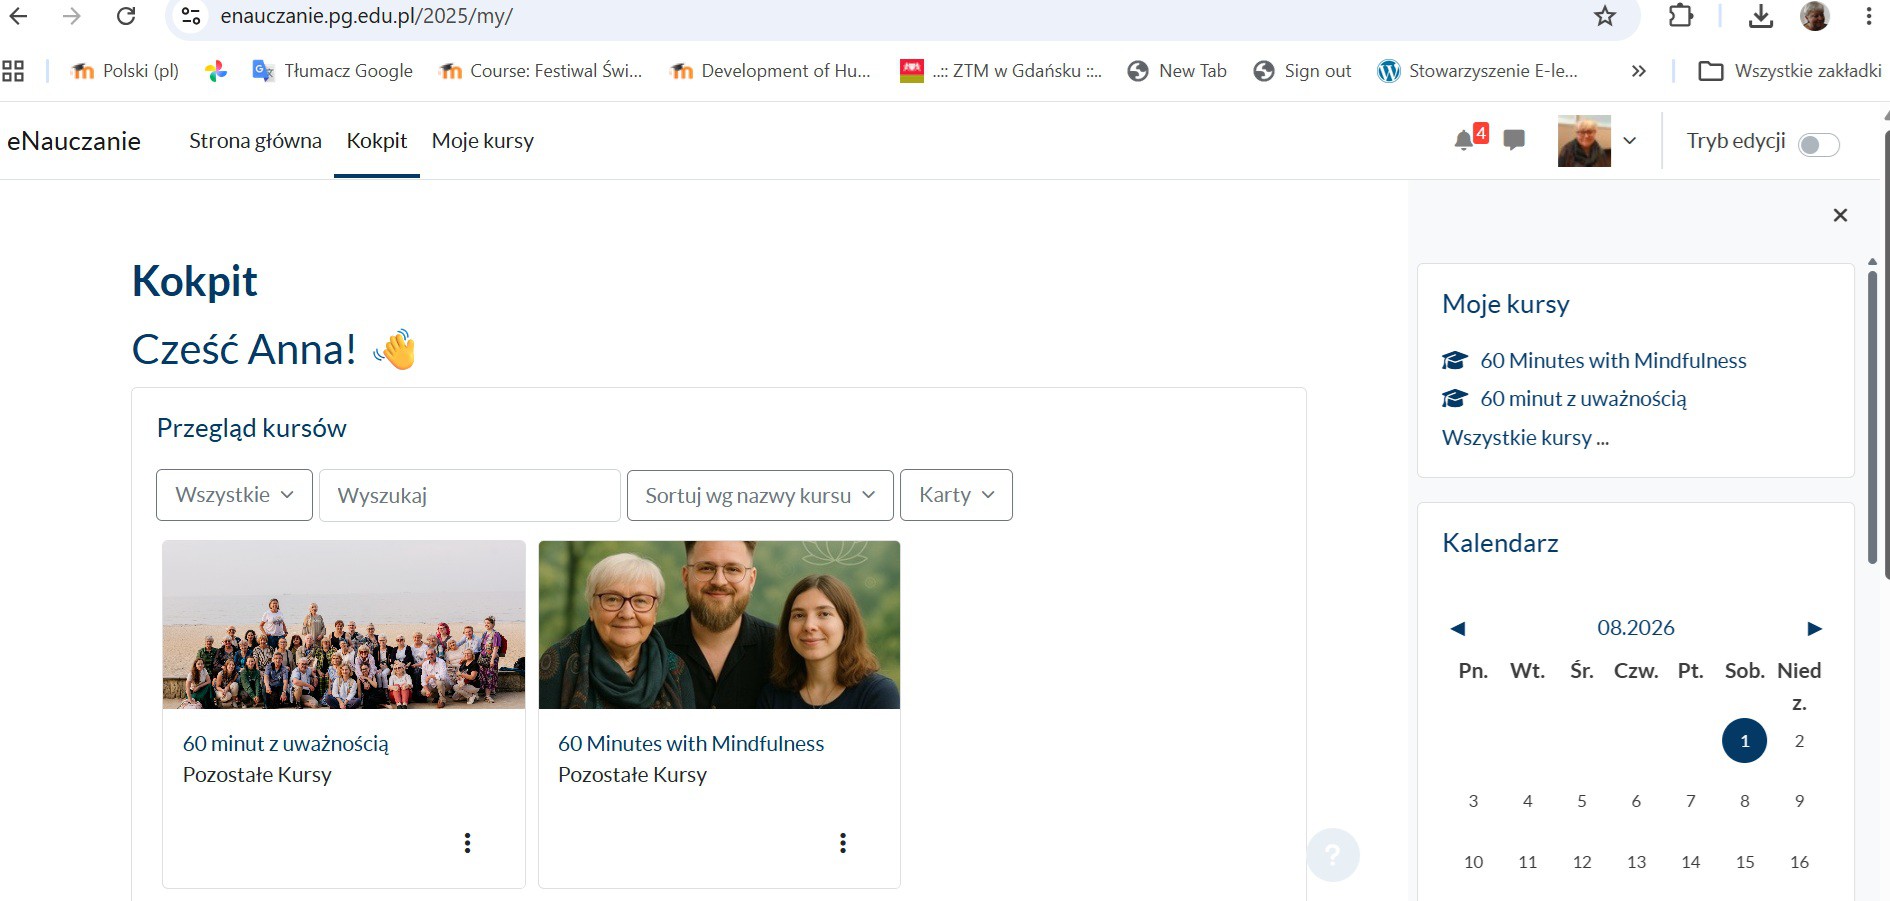This screenshot has width=1890, height=901.
Task: Open actions menu for 60 minut z uważnością card
Action: click(x=467, y=843)
